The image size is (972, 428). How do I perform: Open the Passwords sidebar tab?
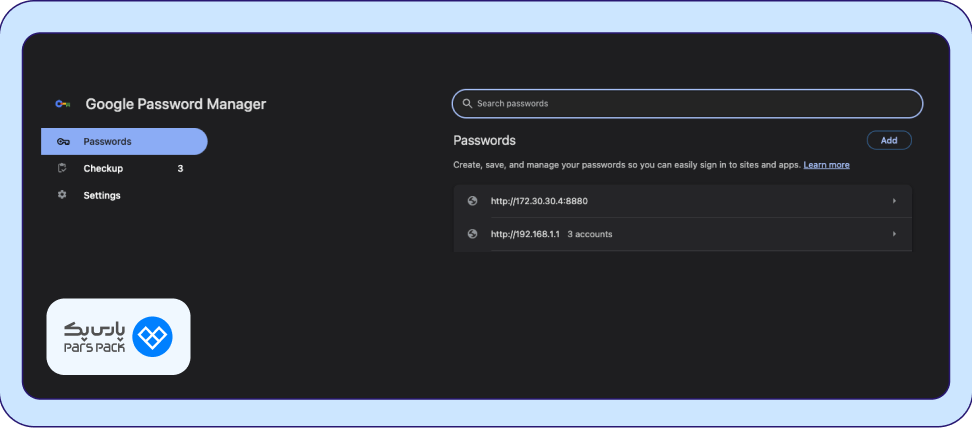point(124,141)
